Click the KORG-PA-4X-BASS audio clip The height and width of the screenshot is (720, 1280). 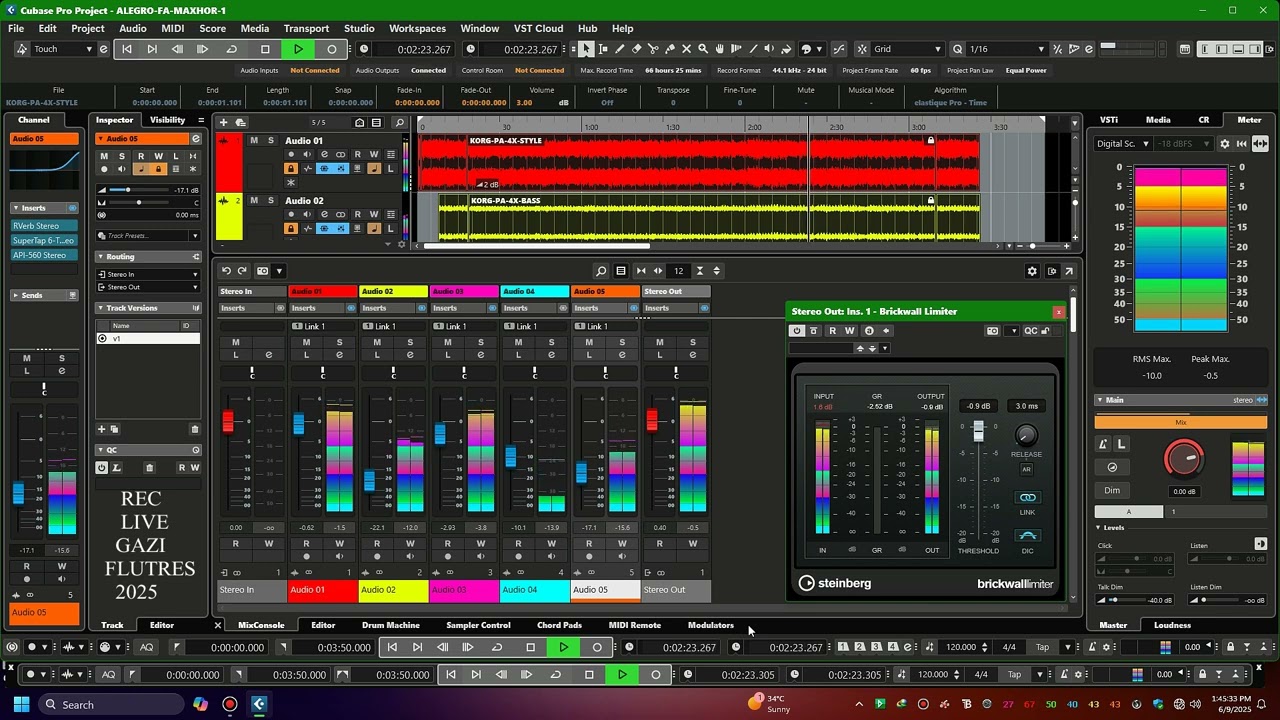tap(710, 217)
